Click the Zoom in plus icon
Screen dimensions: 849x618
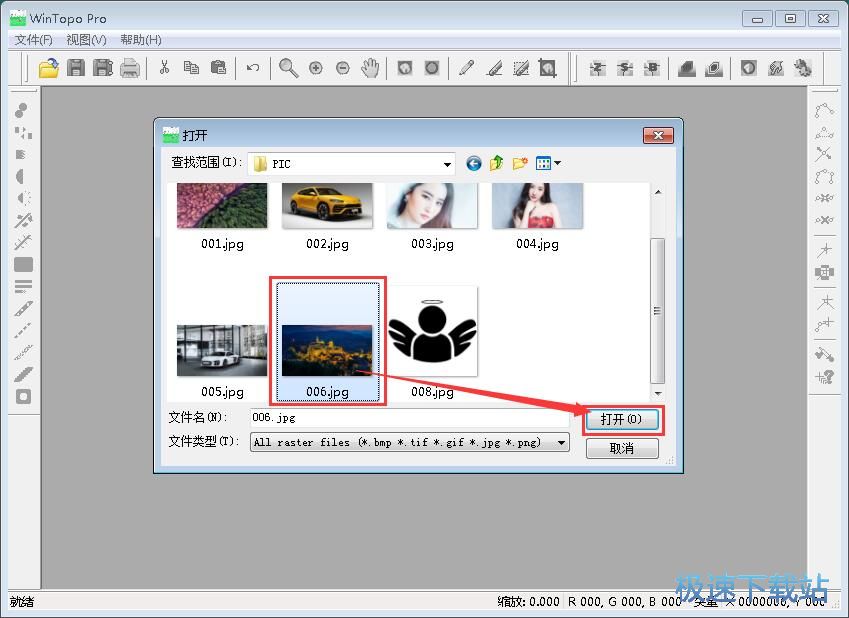(x=316, y=68)
